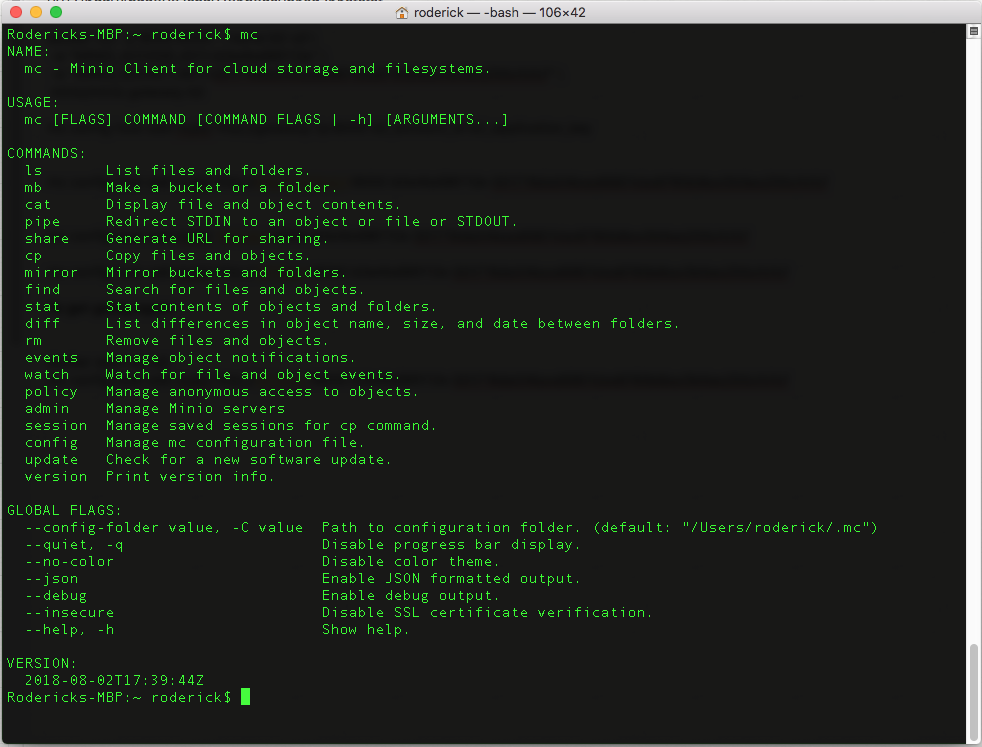Click the text 'Manage anonymous access to objects.'
The width and height of the screenshot is (982, 747).
tap(262, 391)
